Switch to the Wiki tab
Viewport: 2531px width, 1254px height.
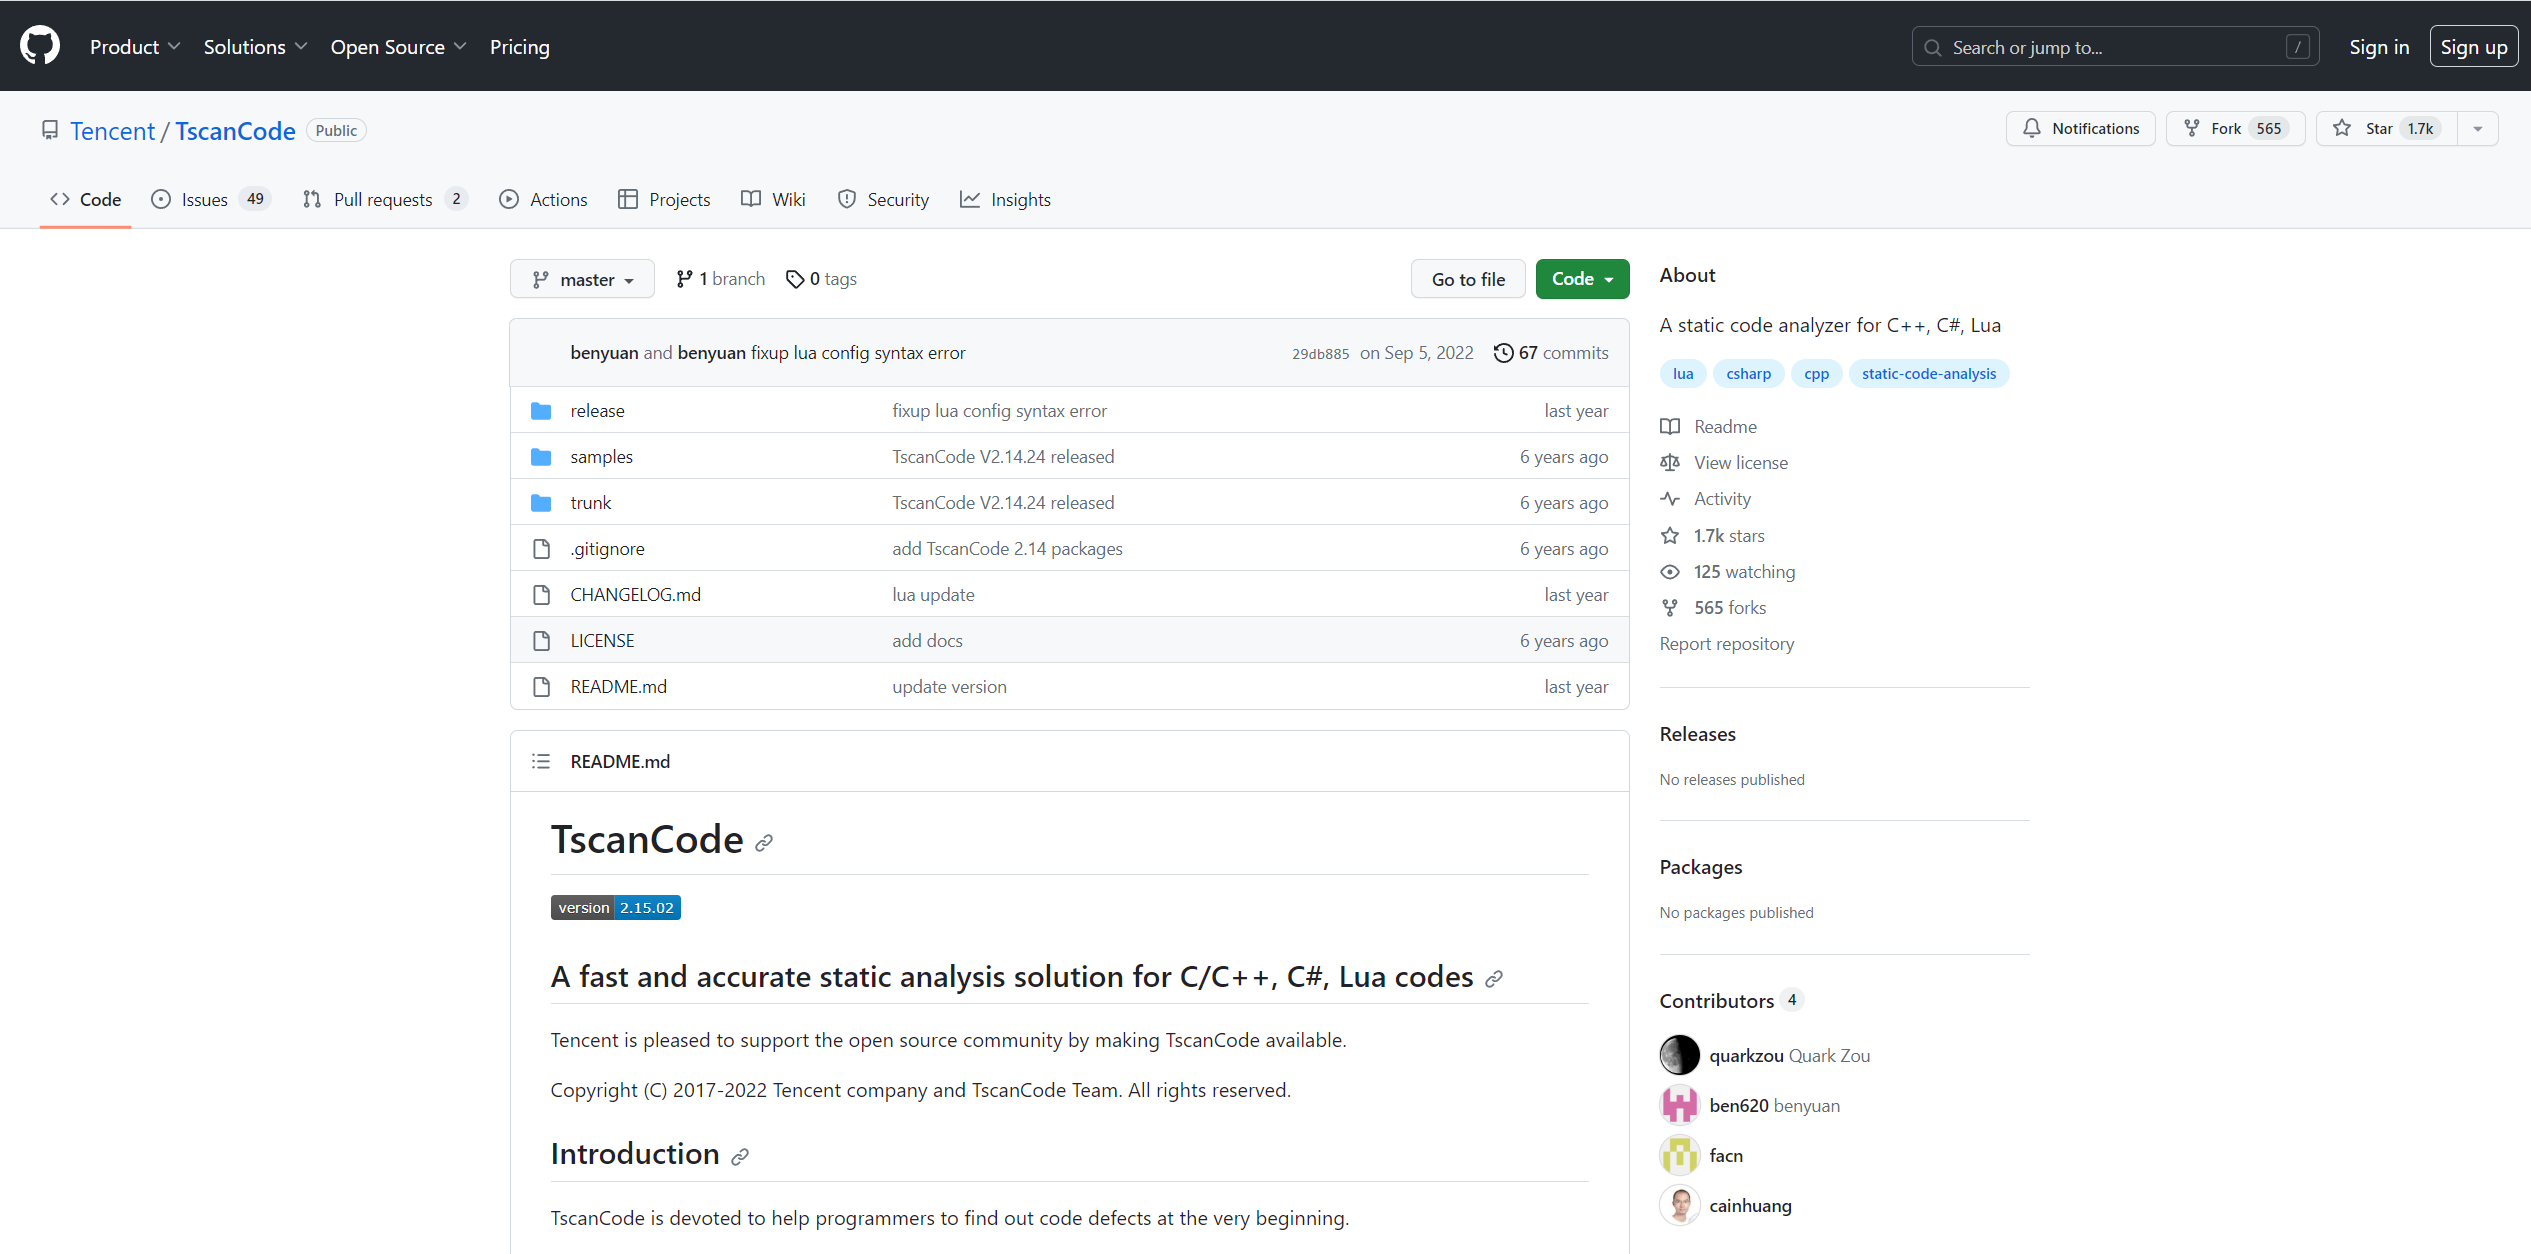773,199
